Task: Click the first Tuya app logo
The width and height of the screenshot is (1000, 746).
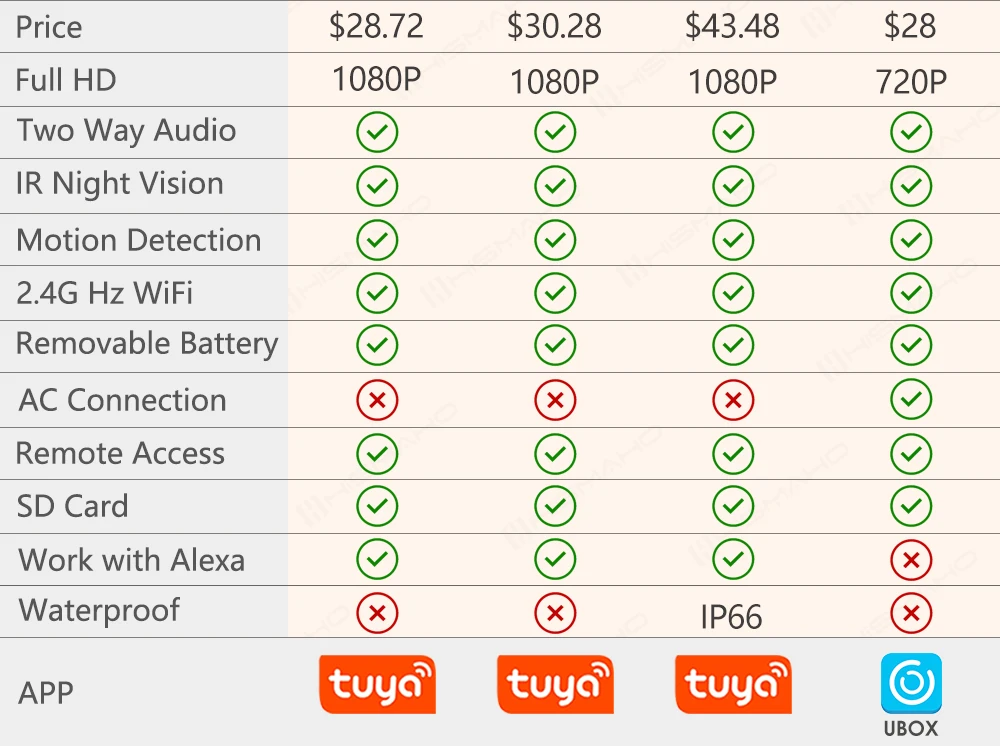Action: click(377, 685)
